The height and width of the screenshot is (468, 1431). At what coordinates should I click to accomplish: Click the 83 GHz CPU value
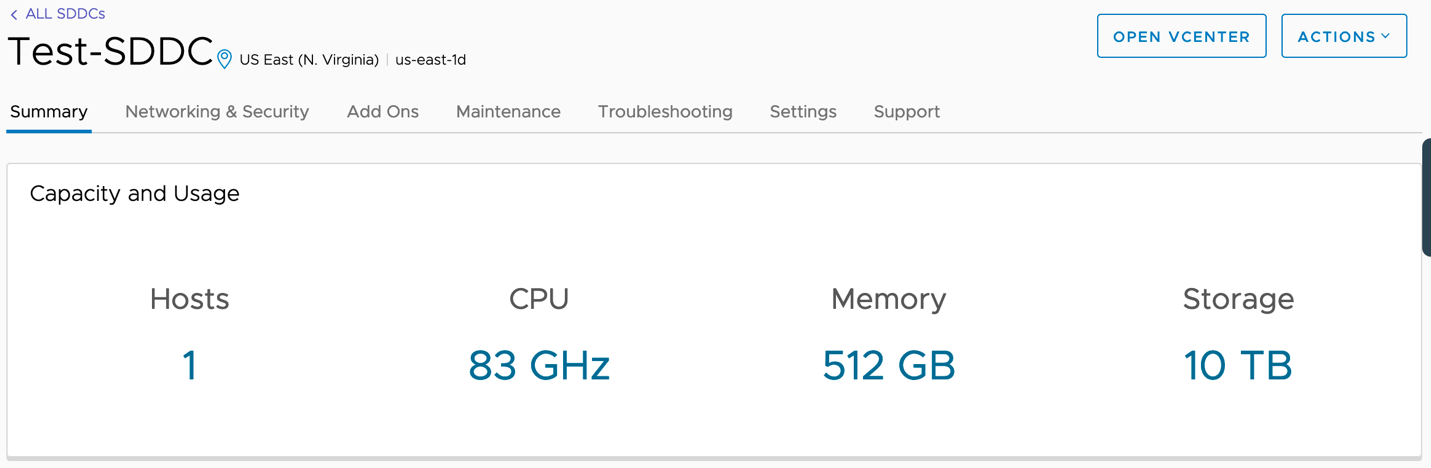tap(539, 366)
